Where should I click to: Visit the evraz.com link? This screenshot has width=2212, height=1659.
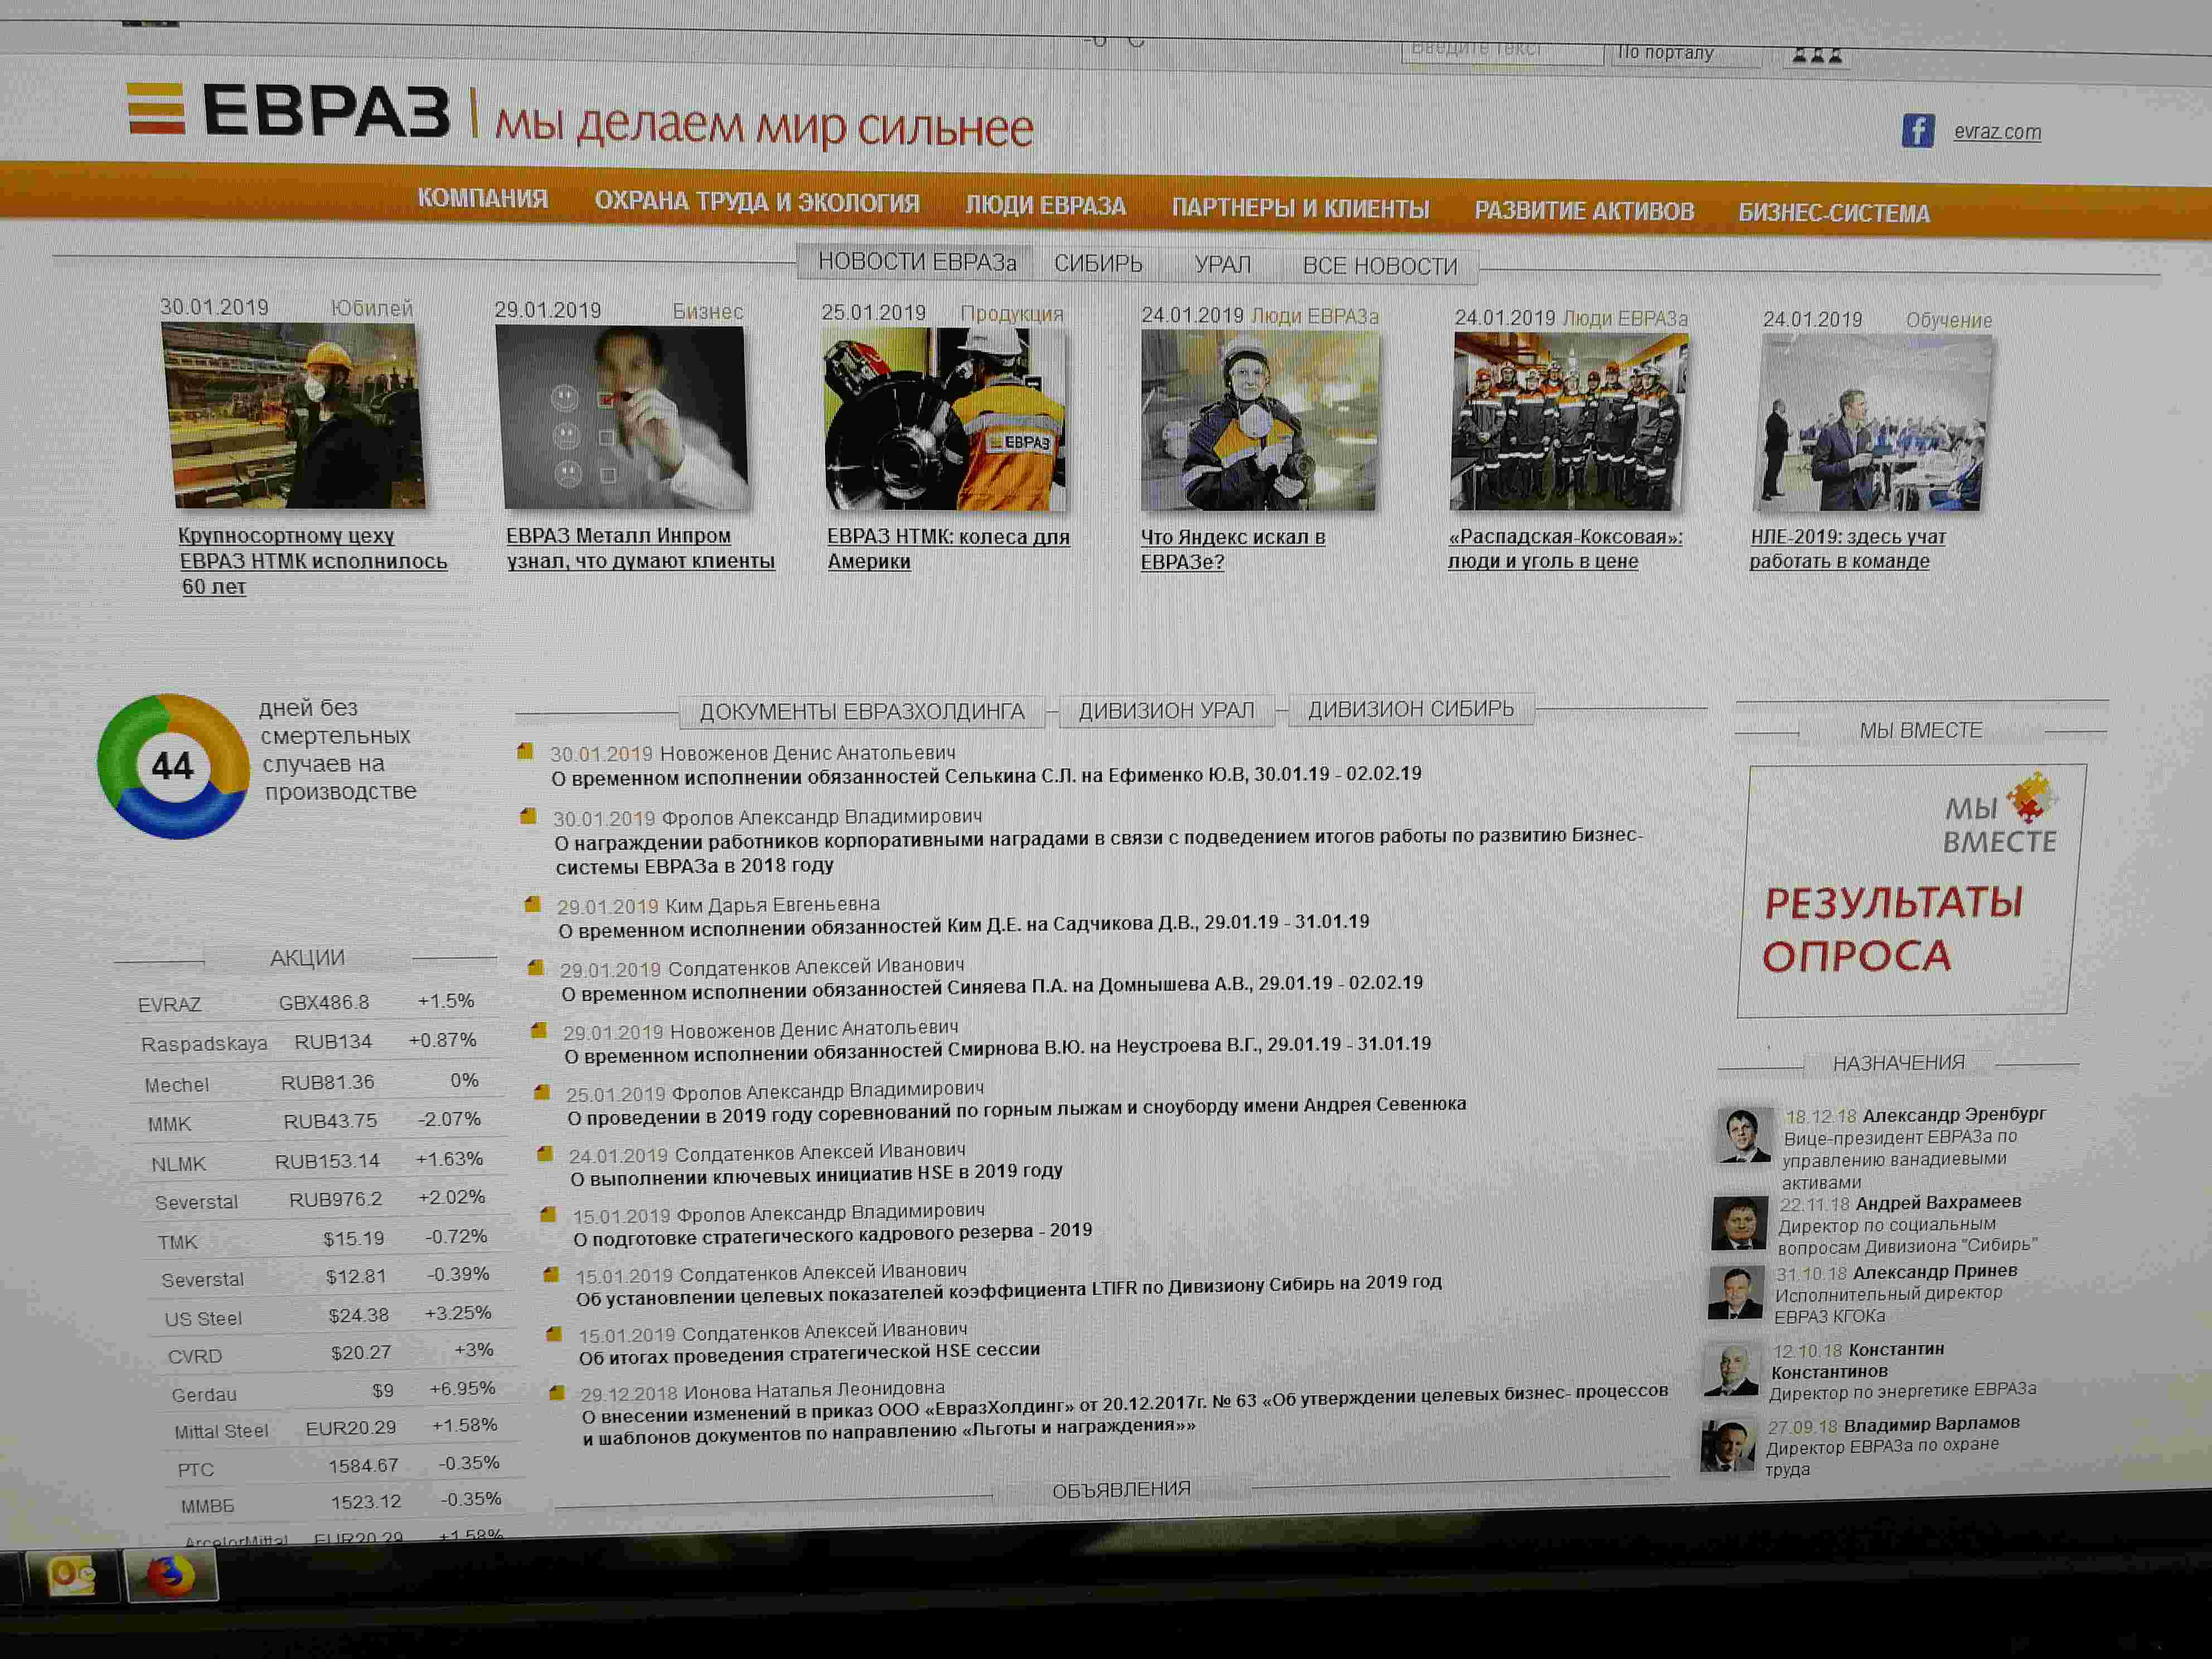point(1997,132)
